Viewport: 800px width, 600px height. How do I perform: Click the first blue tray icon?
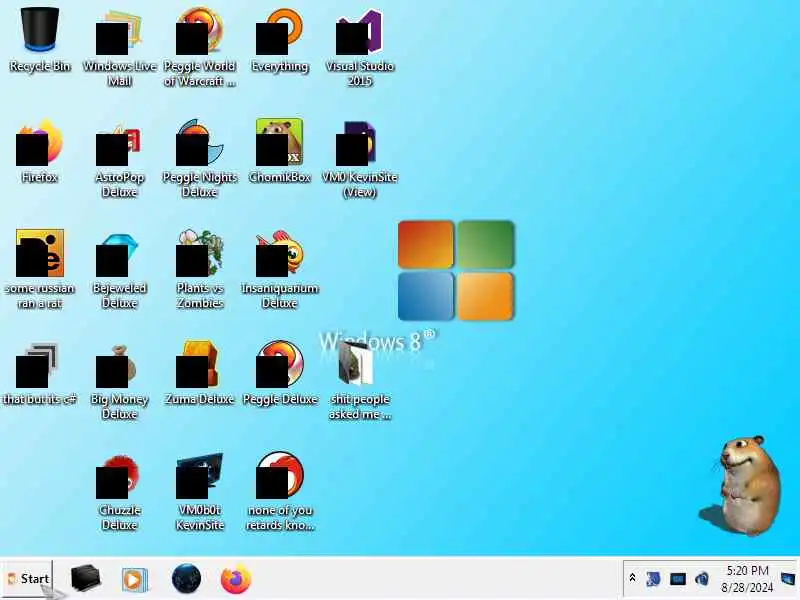[653, 579]
